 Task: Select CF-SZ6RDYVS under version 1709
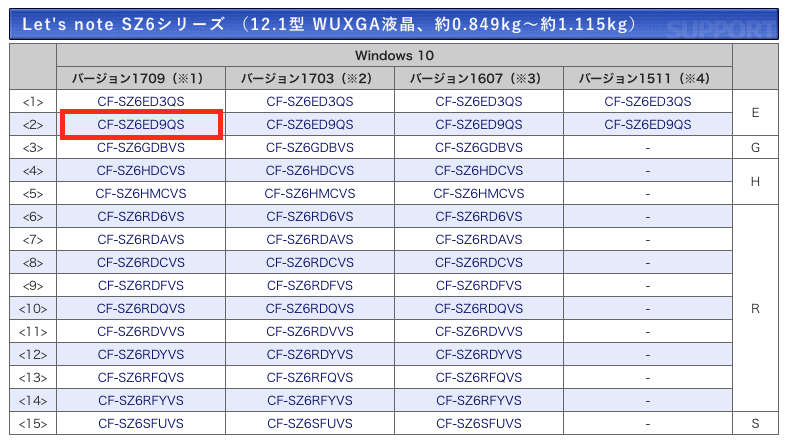(141, 355)
